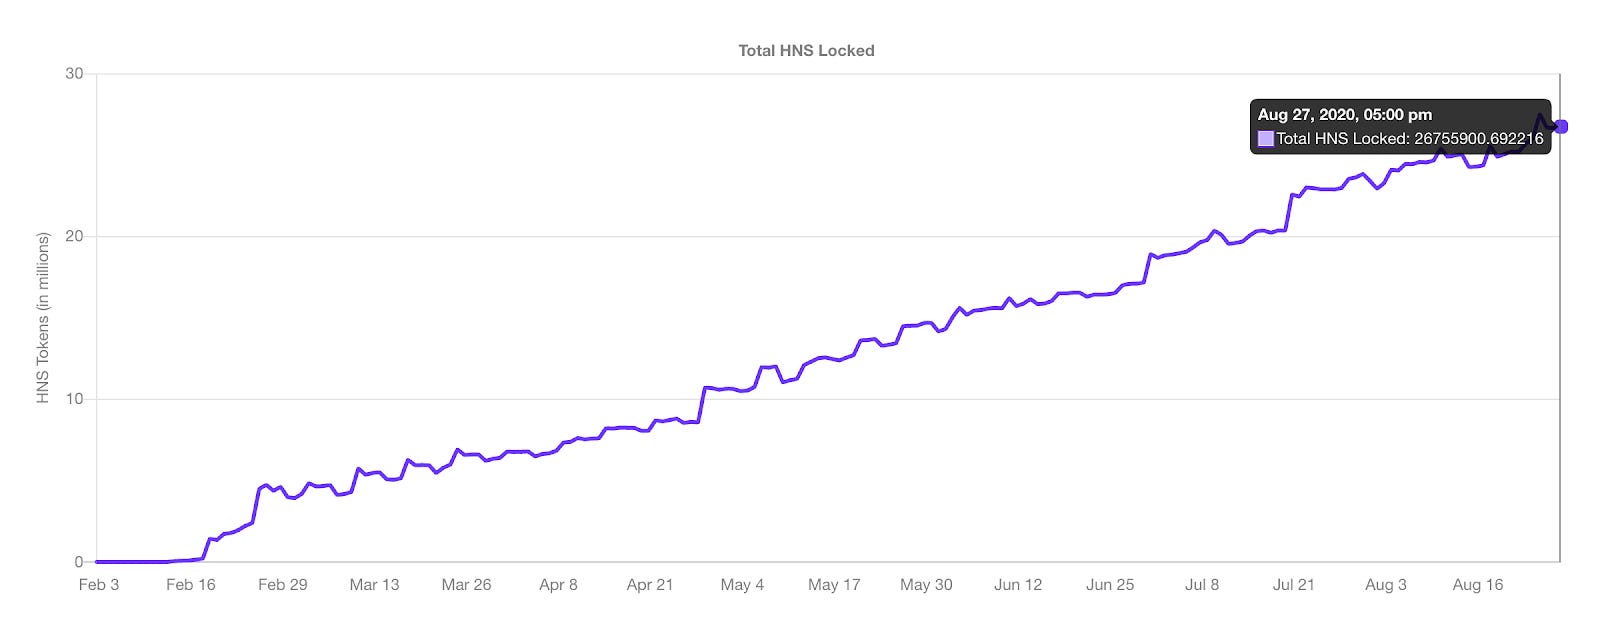Click the x-axis label 'Apr 8'

(x=558, y=585)
